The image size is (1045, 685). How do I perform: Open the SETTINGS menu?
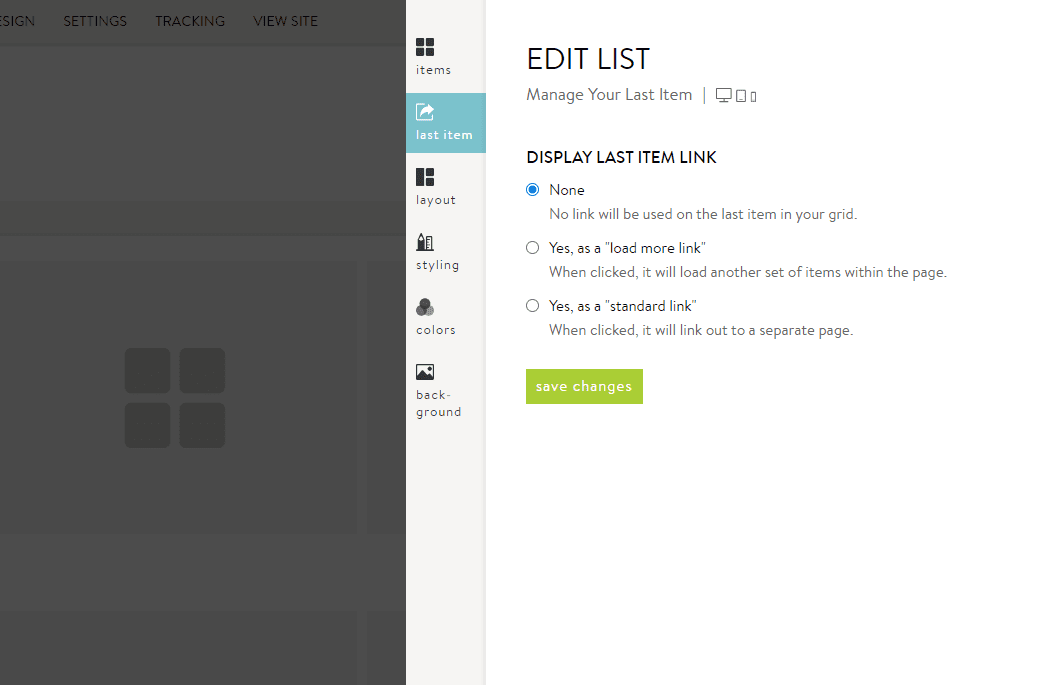94,20
